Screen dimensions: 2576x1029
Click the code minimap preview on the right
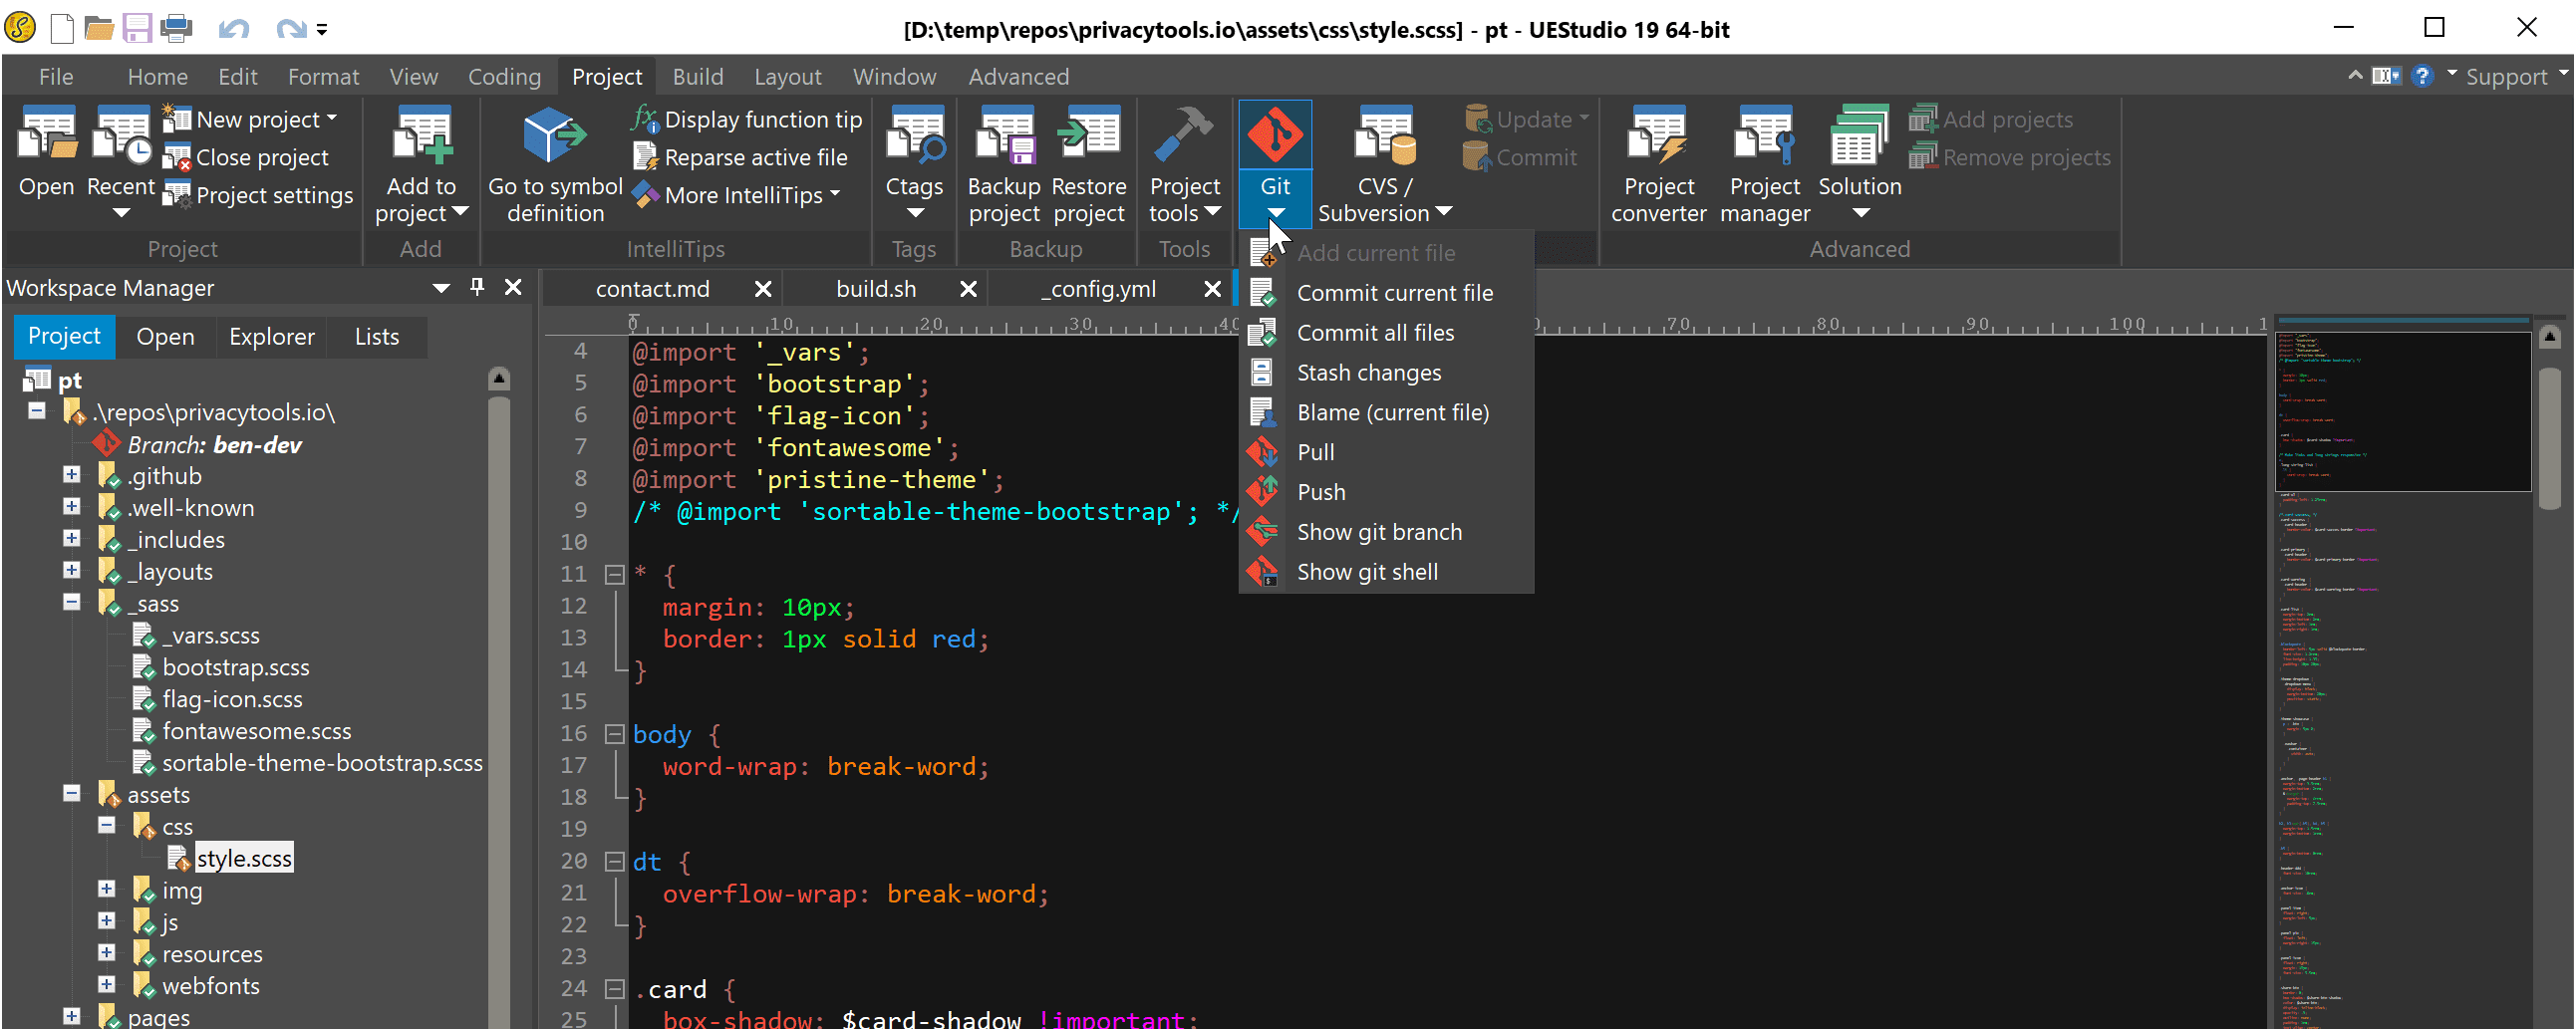pyautogui.click(x=2403, y=670)
